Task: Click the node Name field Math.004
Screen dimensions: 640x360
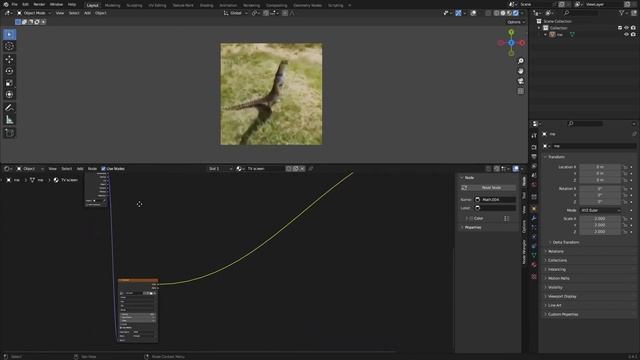Action: [495, 200]
